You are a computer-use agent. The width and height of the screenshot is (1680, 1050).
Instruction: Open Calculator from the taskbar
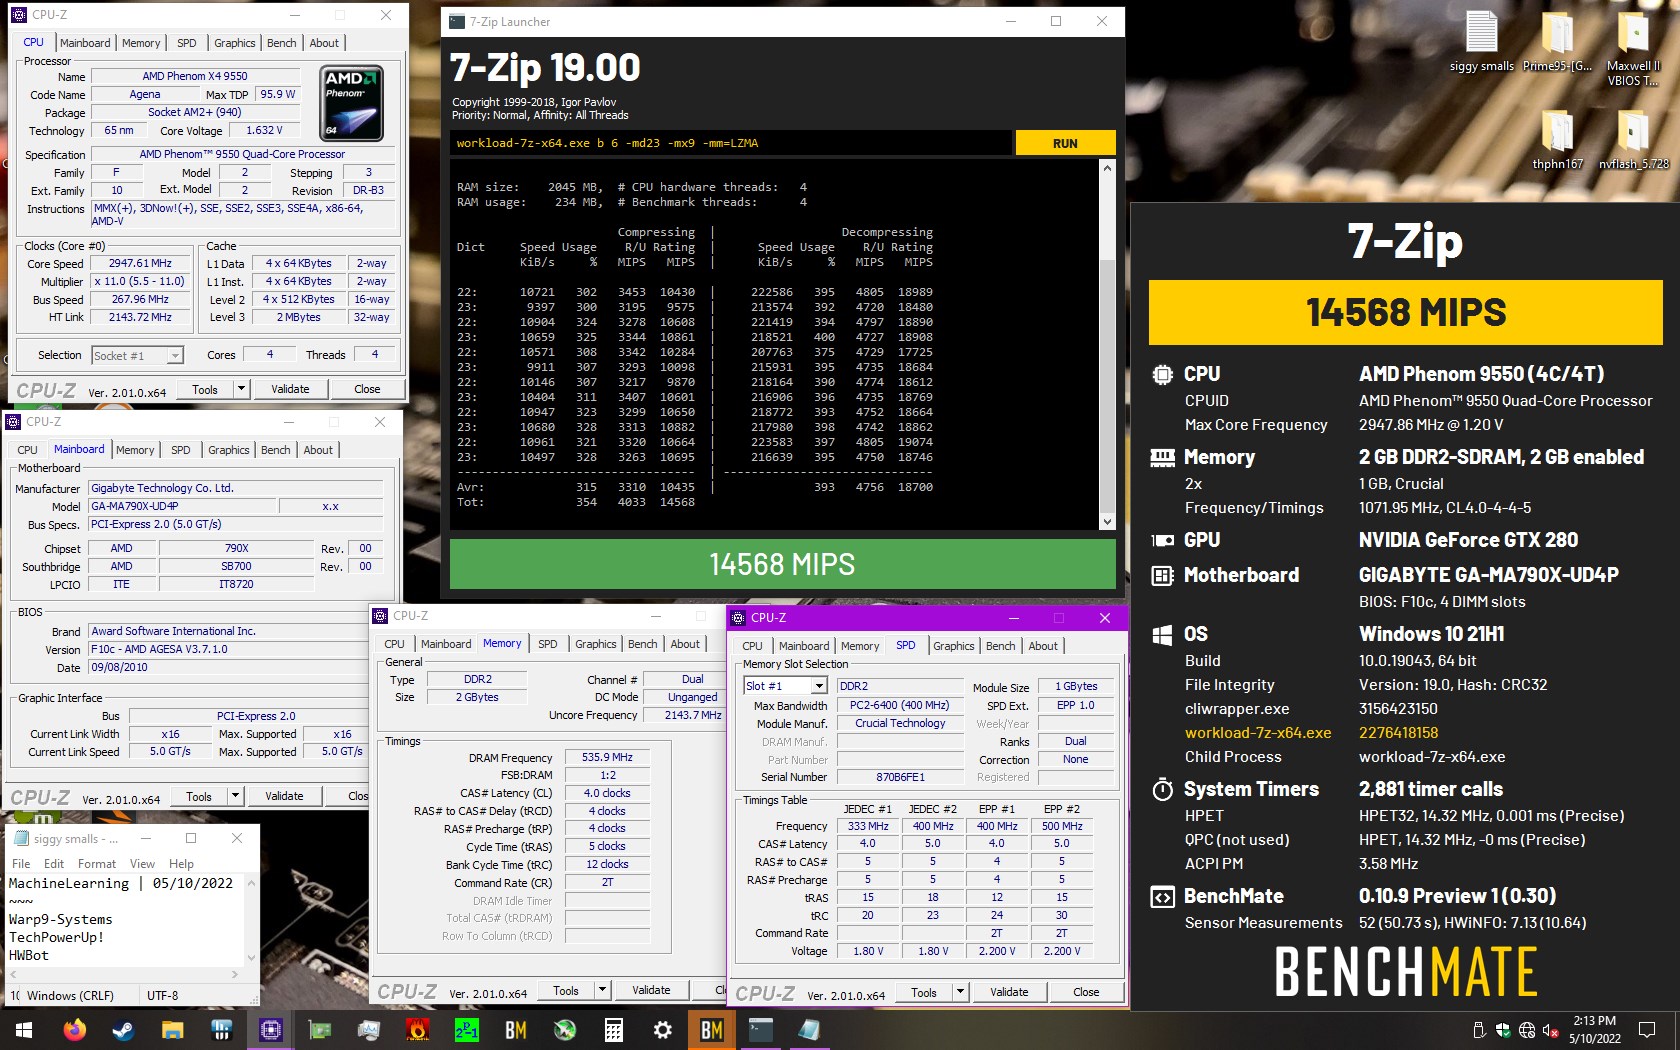click(614, 1030)
